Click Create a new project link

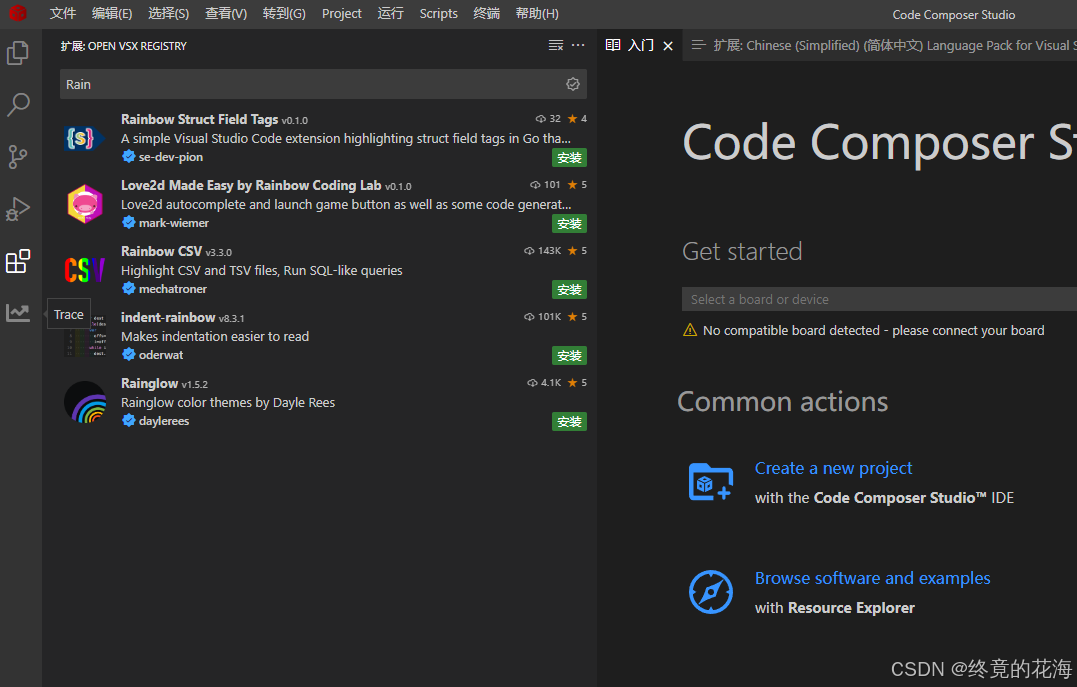(x=833, y=469)
